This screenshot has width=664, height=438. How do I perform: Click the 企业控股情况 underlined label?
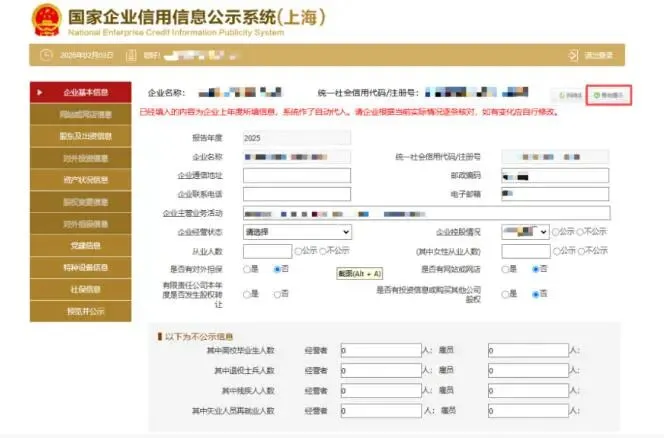point(458,232)
